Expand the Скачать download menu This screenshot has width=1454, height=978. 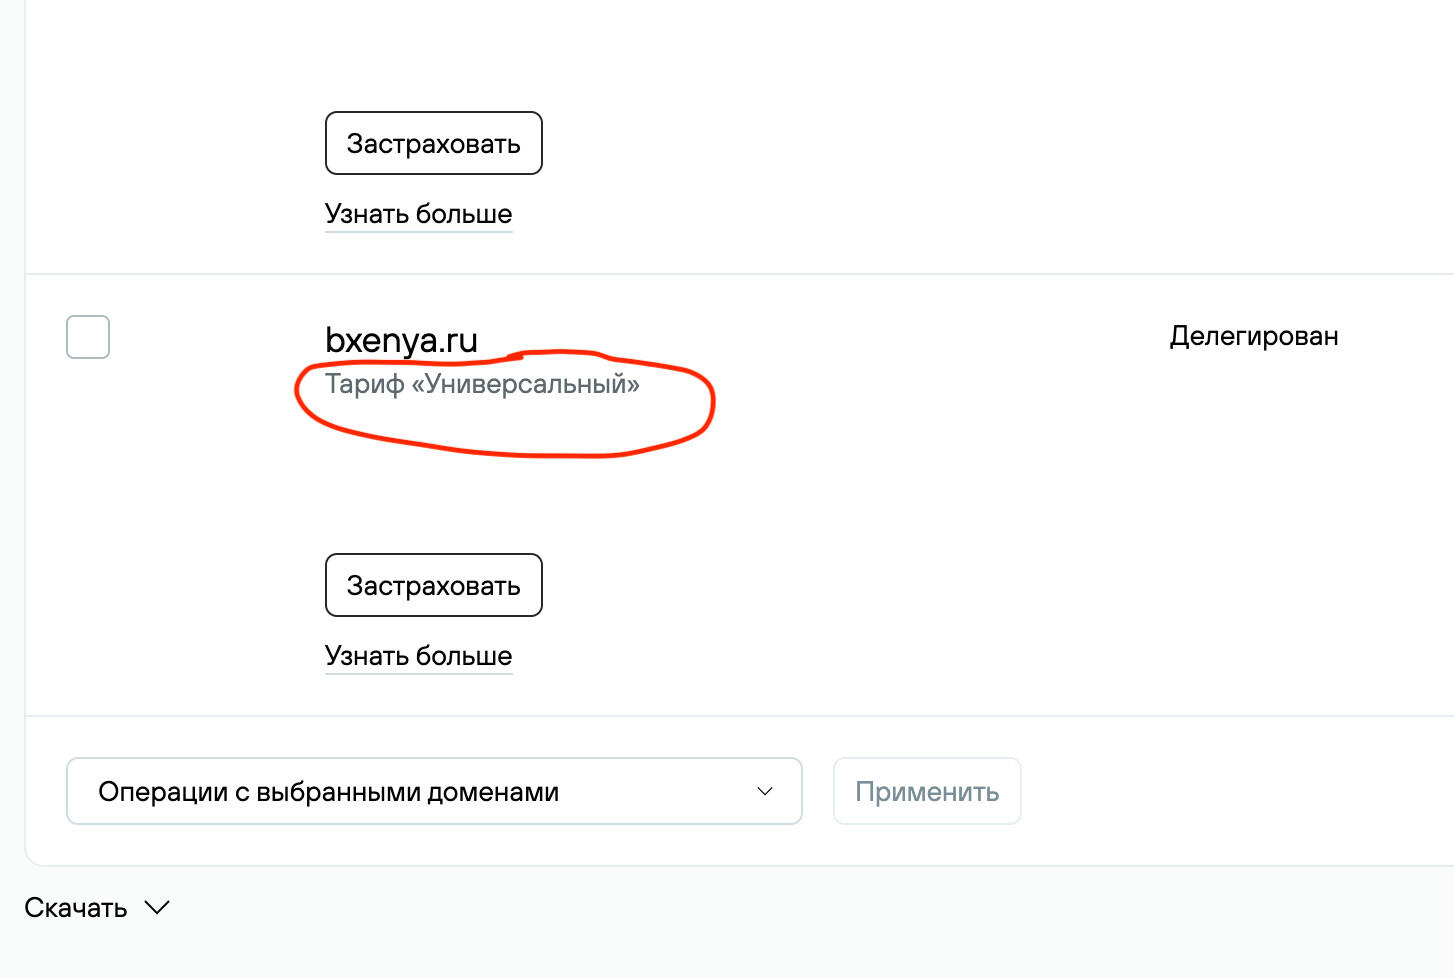(x=96, y=907)
